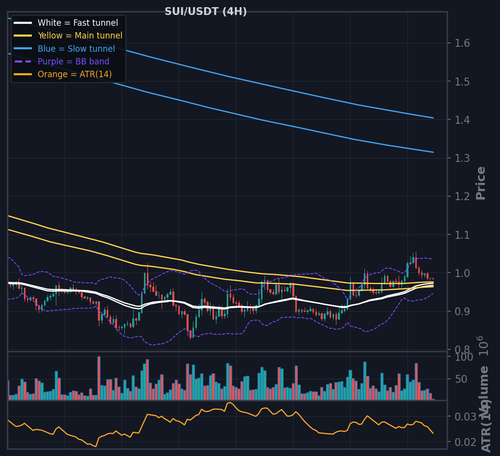Image resolution: width=500 pixels, height=456 pixels.
Task: Click the 1.0 price axis label
Action: point(462,273)
